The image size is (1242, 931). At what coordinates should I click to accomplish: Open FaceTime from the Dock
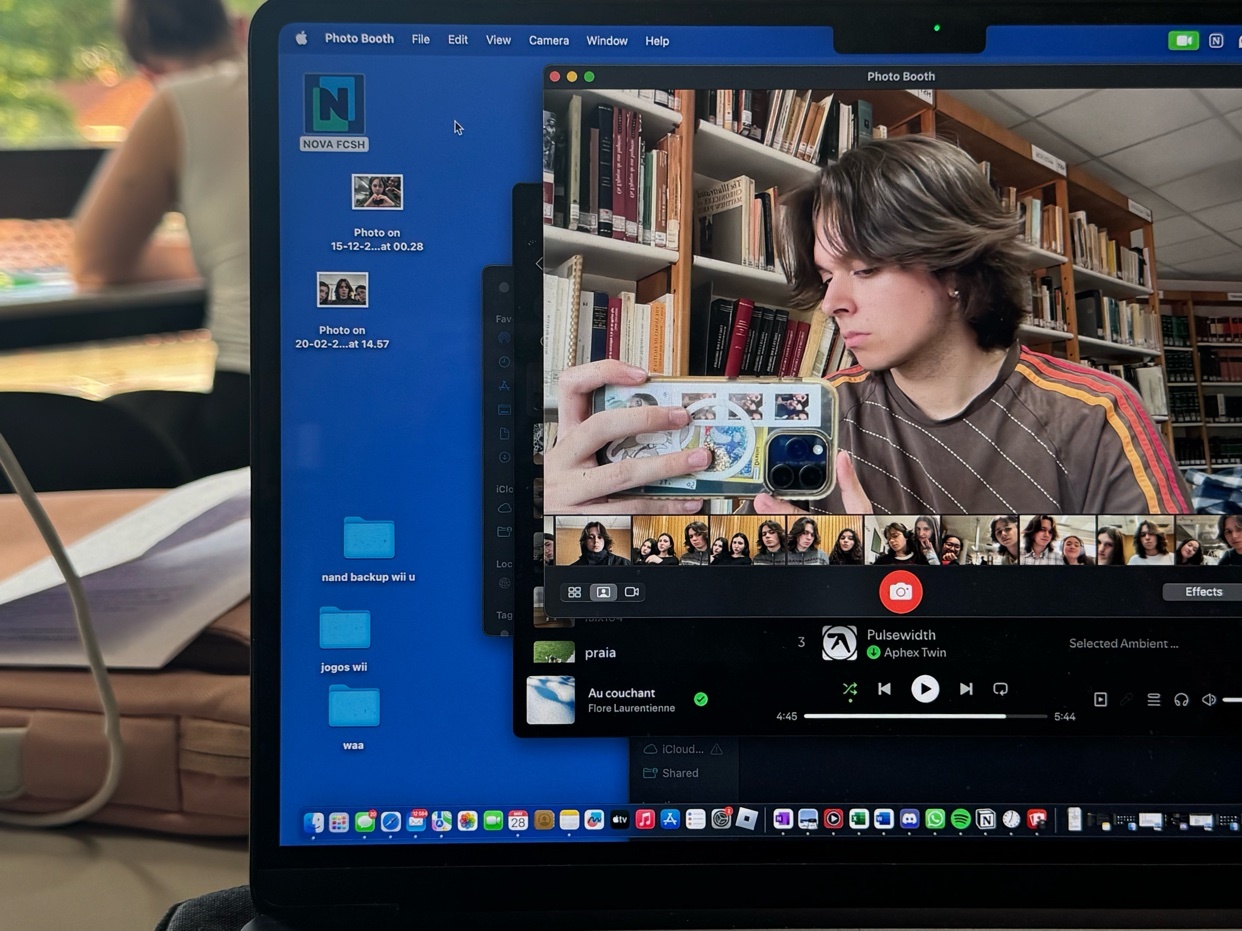click(x=493, y=821)
